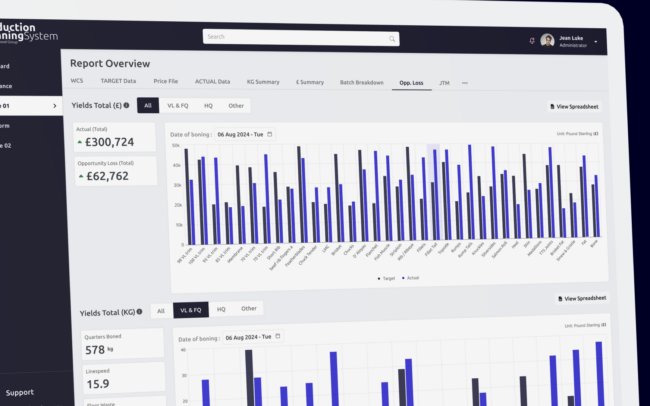Select All filter for Yields Total (£)
Image resolution: width=650 pixels, height=406 pixels.
click(x=148, y=105)
